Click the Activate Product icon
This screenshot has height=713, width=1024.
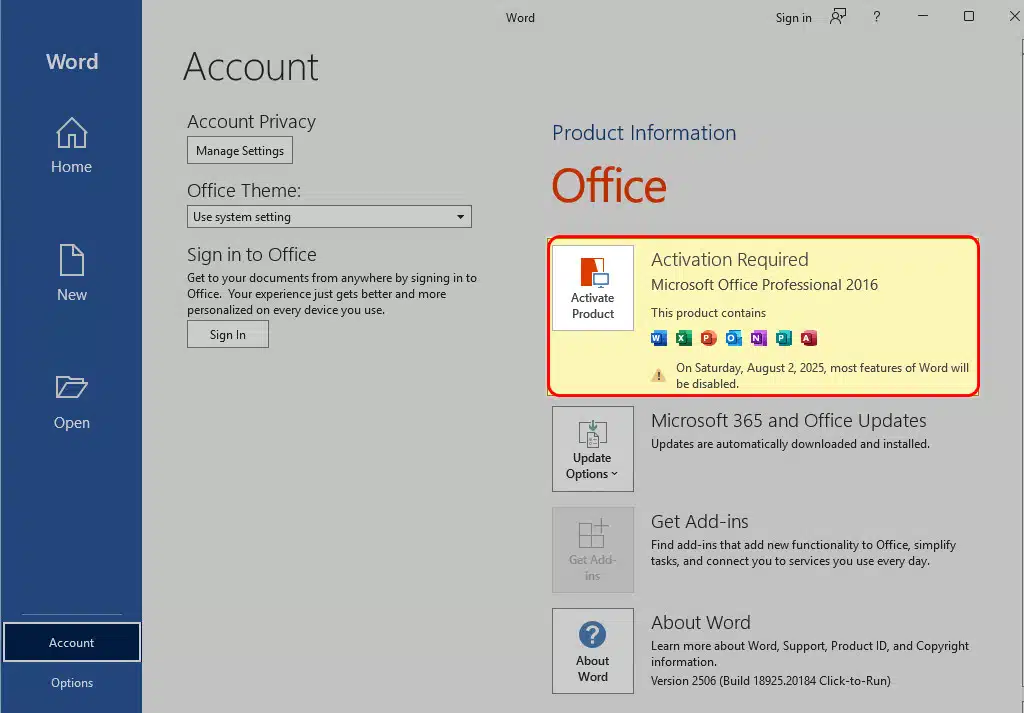(592, 287)
